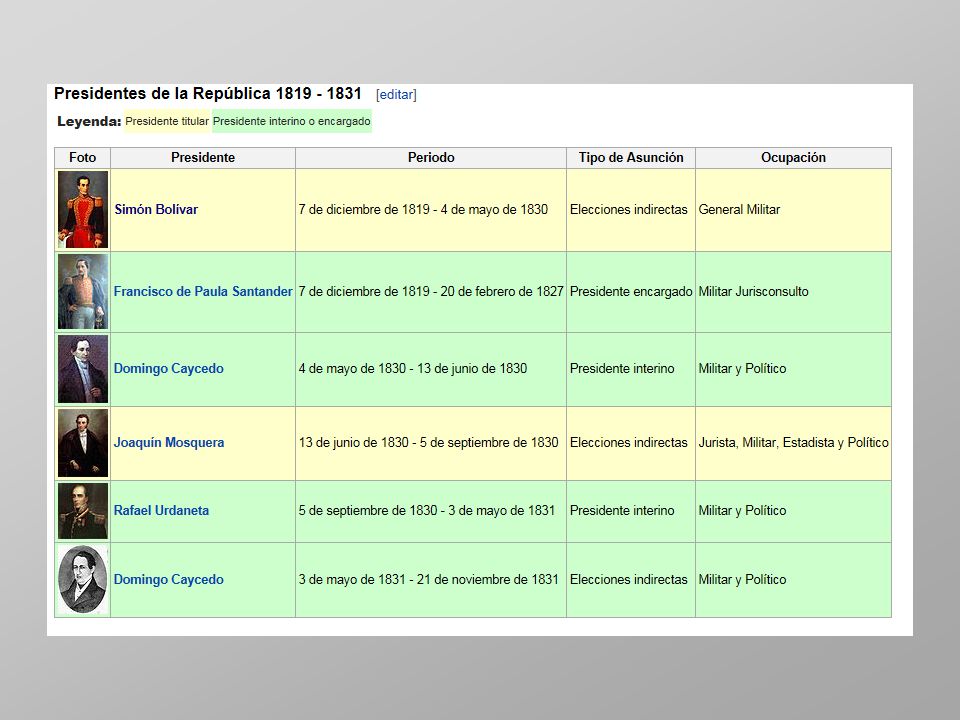Open the editar link next to the heading

pos(396,94)
